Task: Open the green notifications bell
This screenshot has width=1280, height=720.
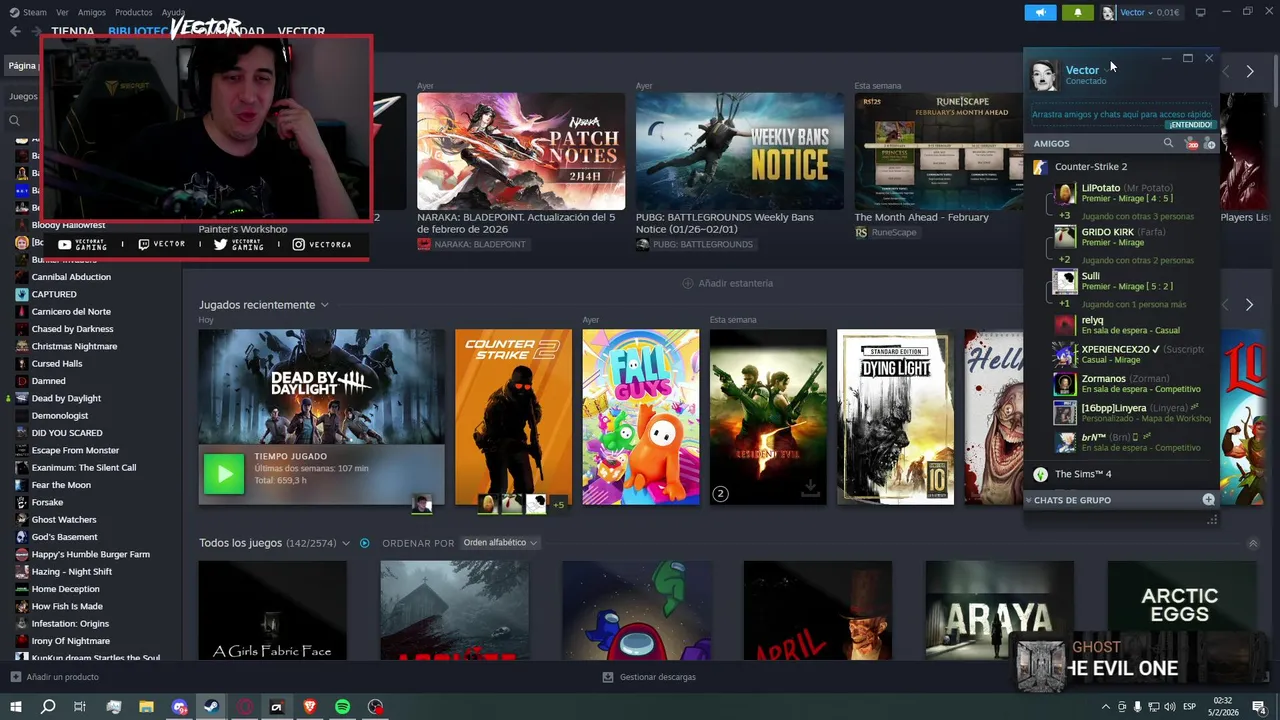Action: (1077, 12)
